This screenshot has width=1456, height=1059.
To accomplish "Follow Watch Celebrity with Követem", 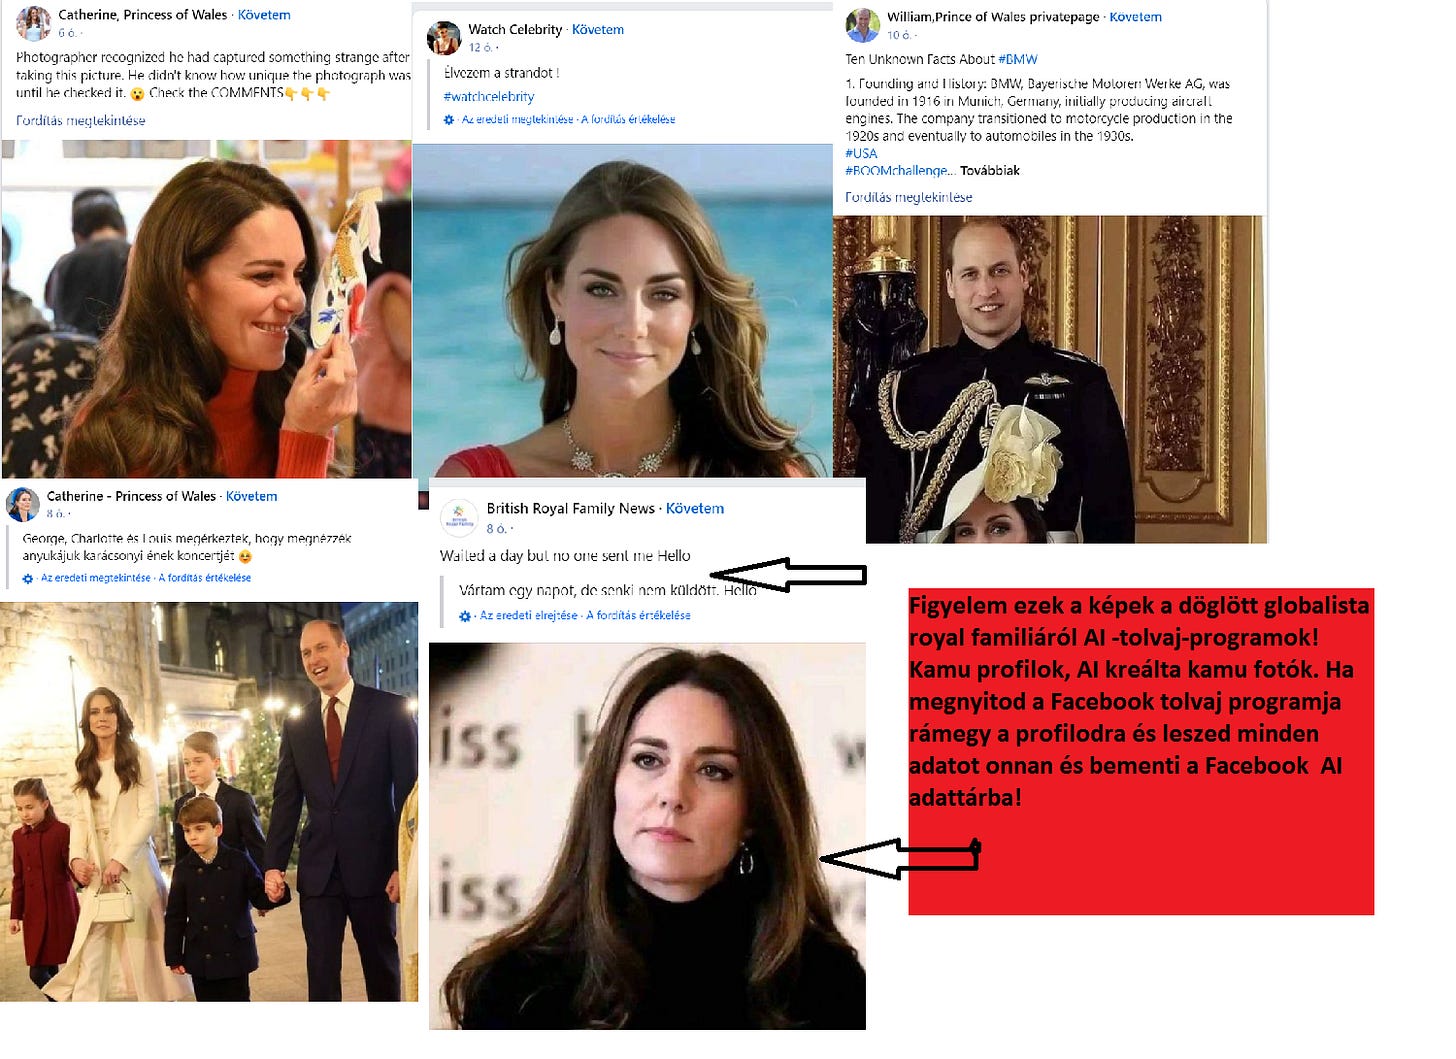I will coord(598,30).
